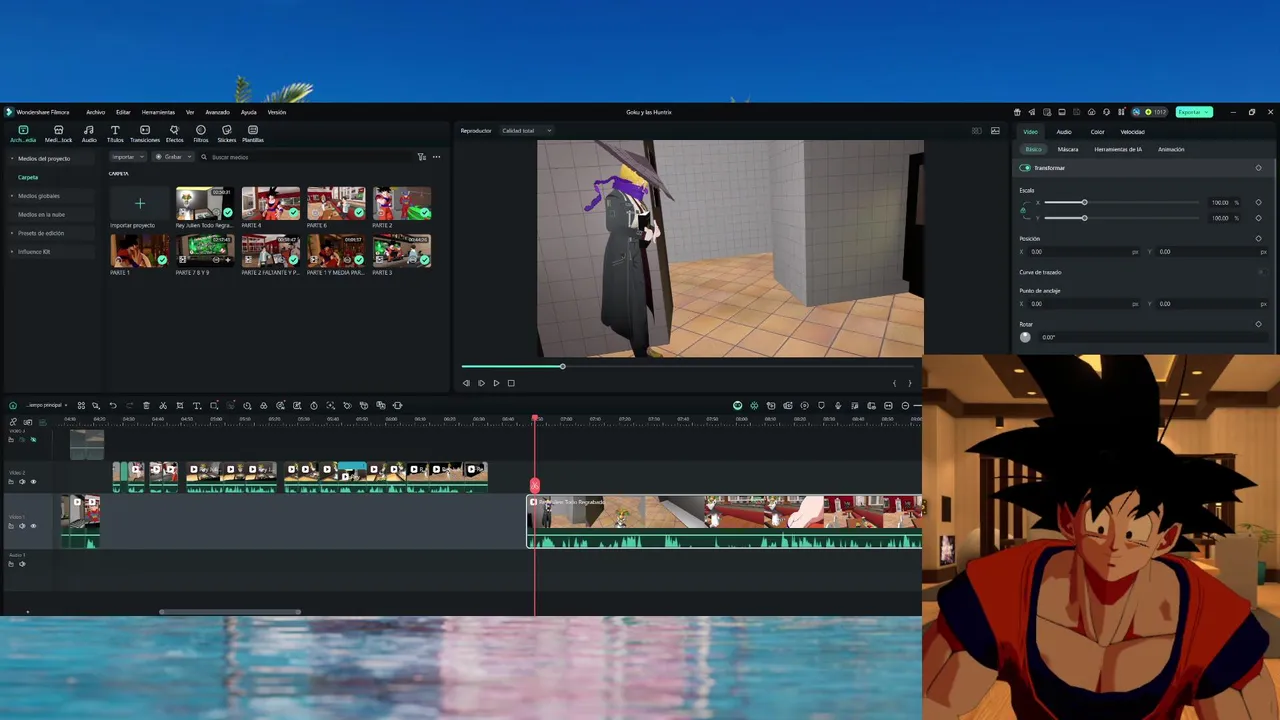Click the microphone voiceover icon in timeline toolbar
Viewport: 1280px width, 720px height.
tap(838, 405)
